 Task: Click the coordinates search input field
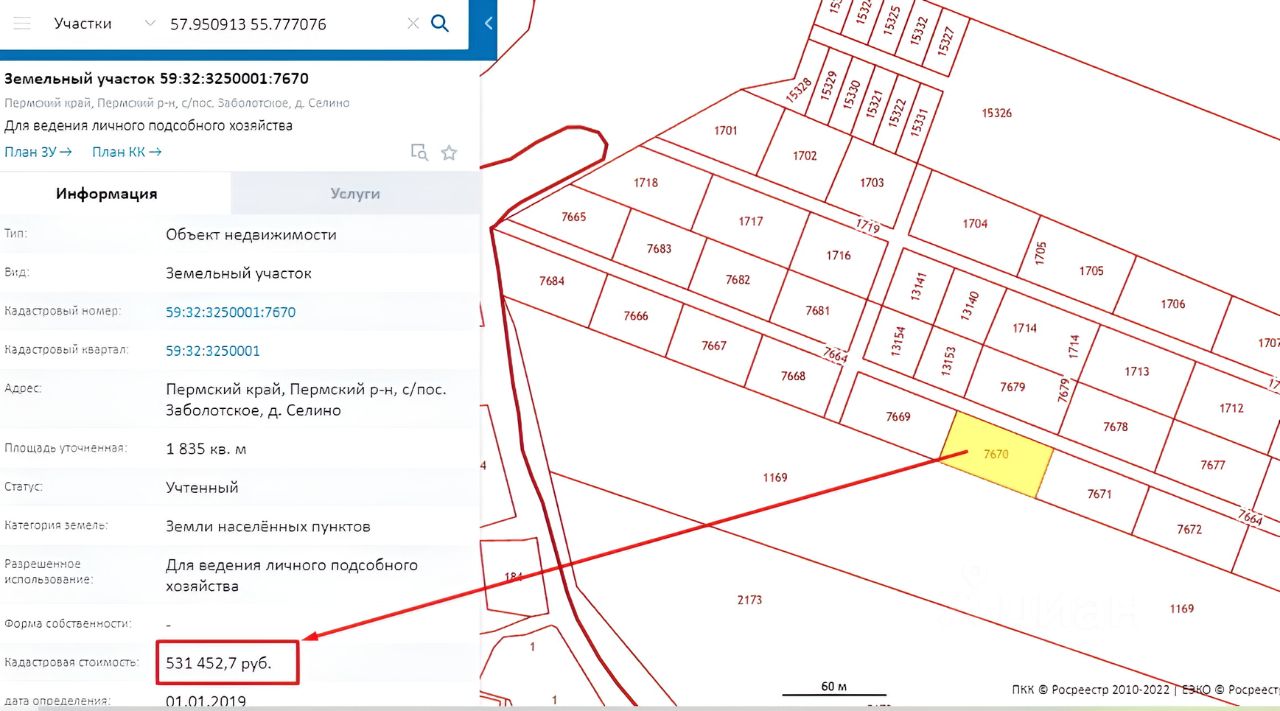pos(282,23)
